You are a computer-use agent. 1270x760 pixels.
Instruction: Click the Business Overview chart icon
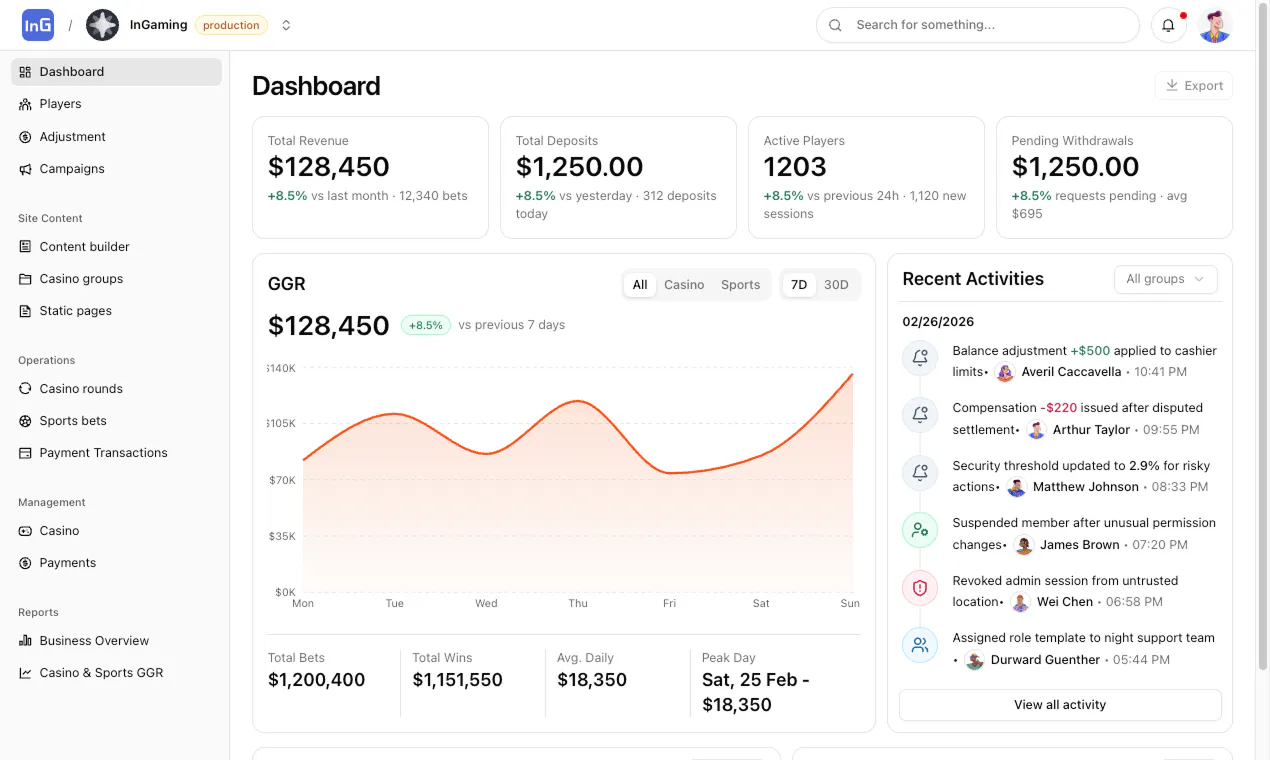25,641
